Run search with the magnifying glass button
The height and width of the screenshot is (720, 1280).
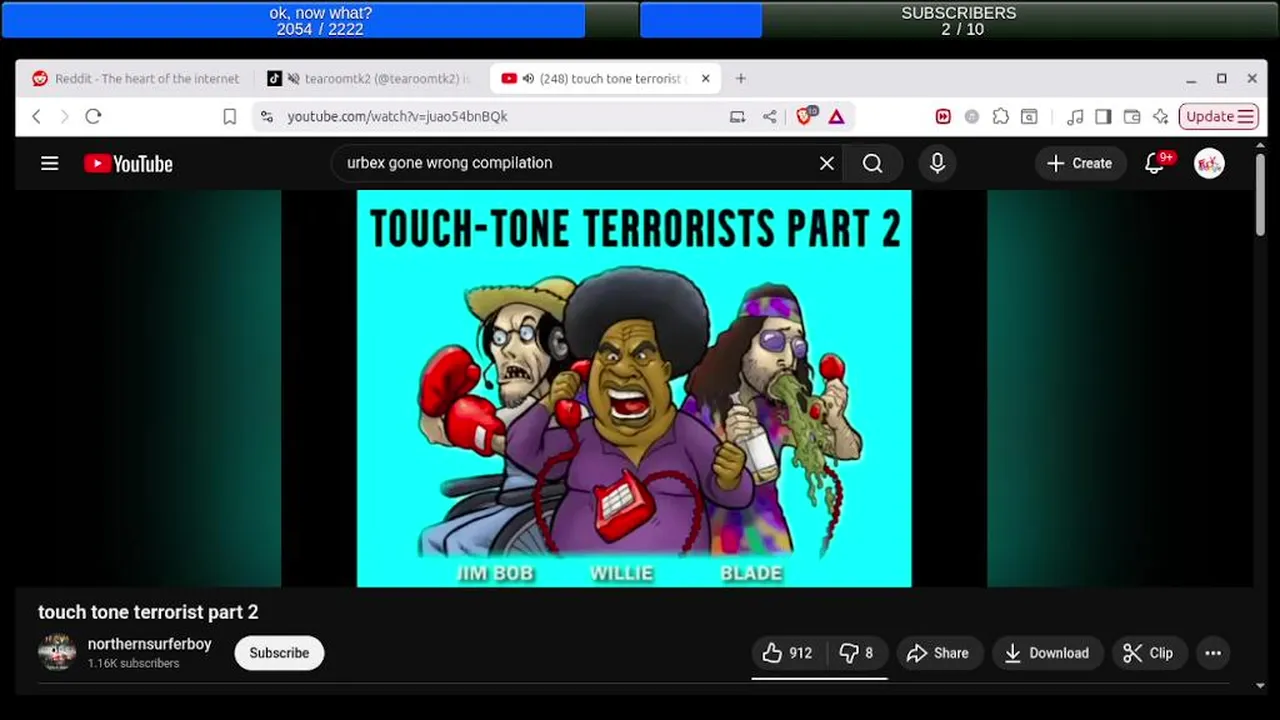point(872,163)
